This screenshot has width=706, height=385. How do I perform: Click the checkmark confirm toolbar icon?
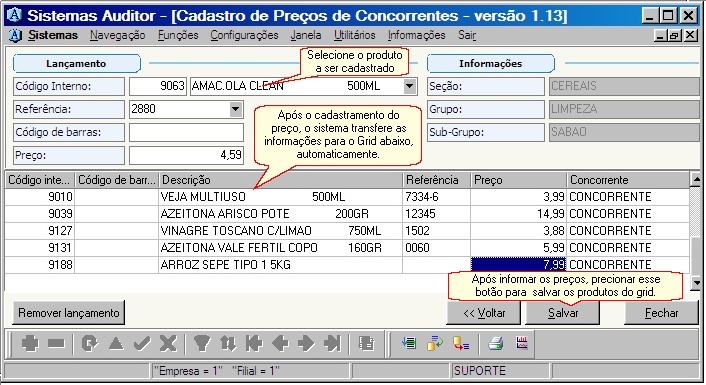click(x=142, y=344)
